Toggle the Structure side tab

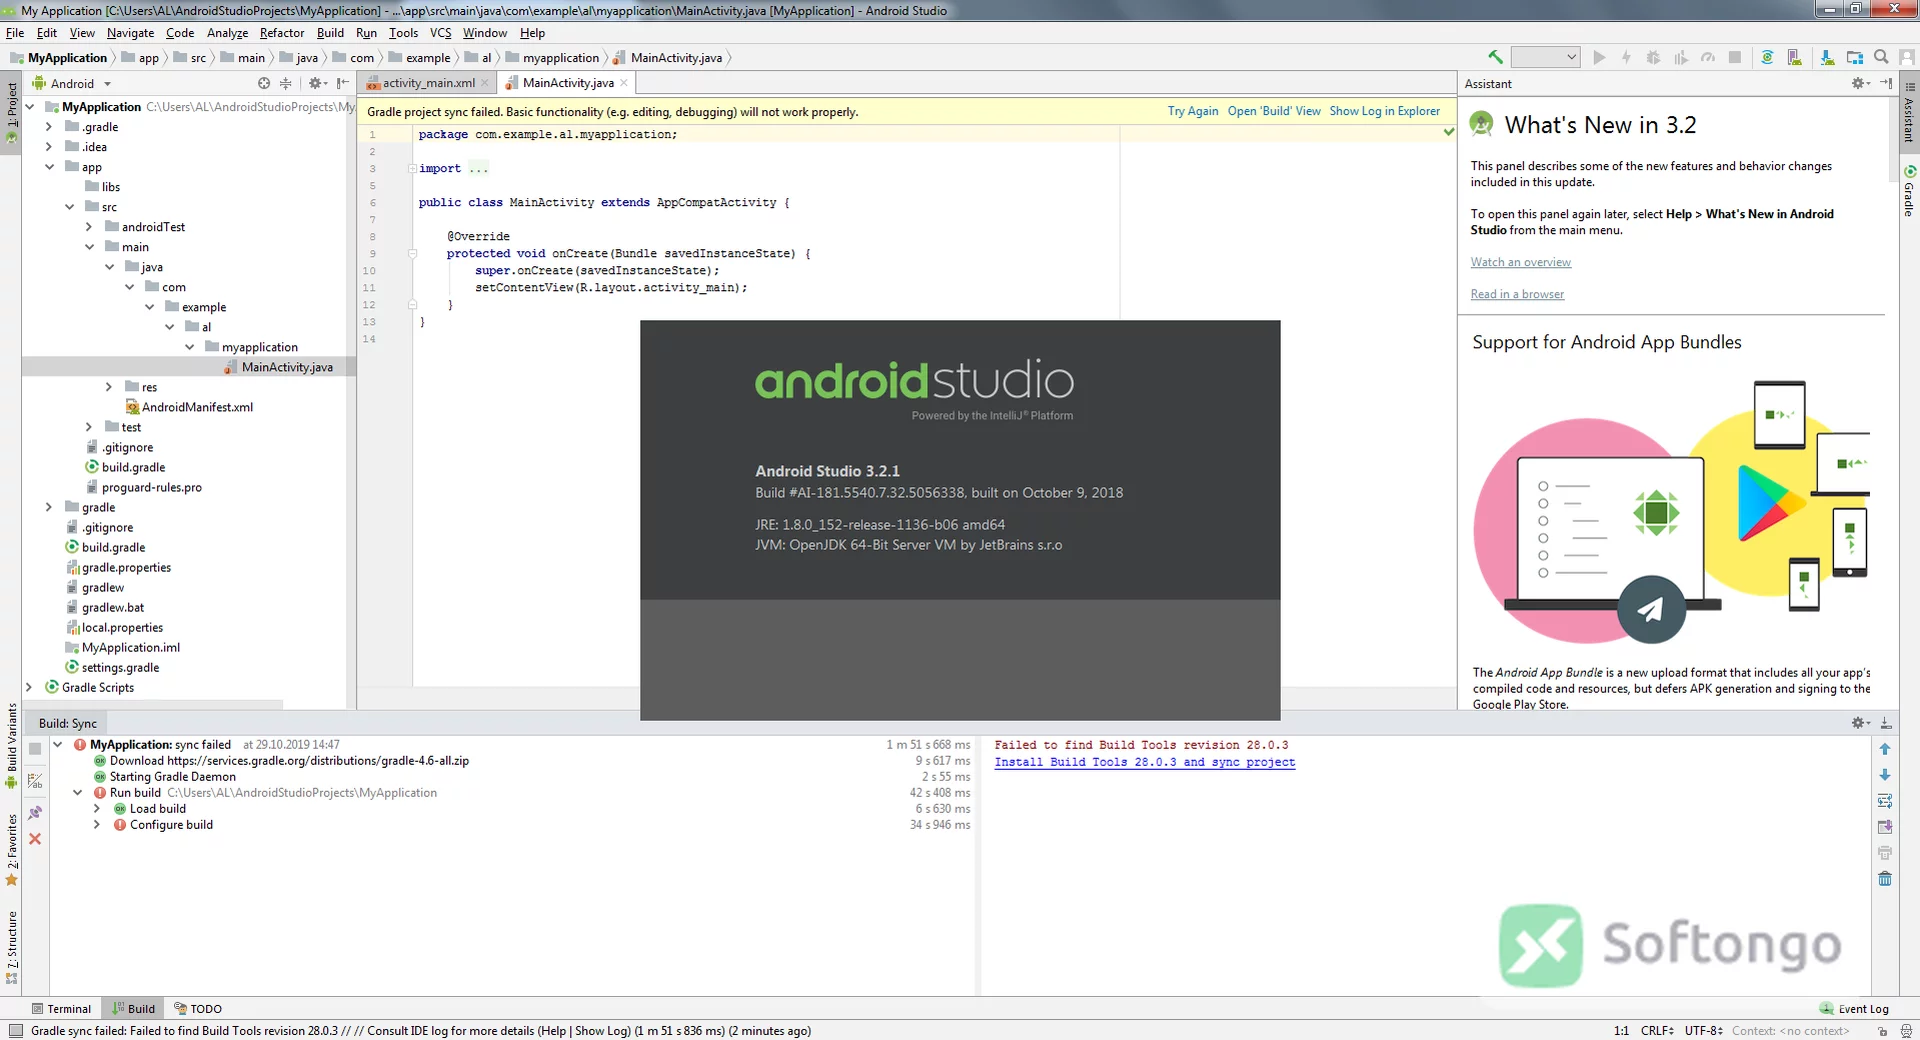pos(11,947)
